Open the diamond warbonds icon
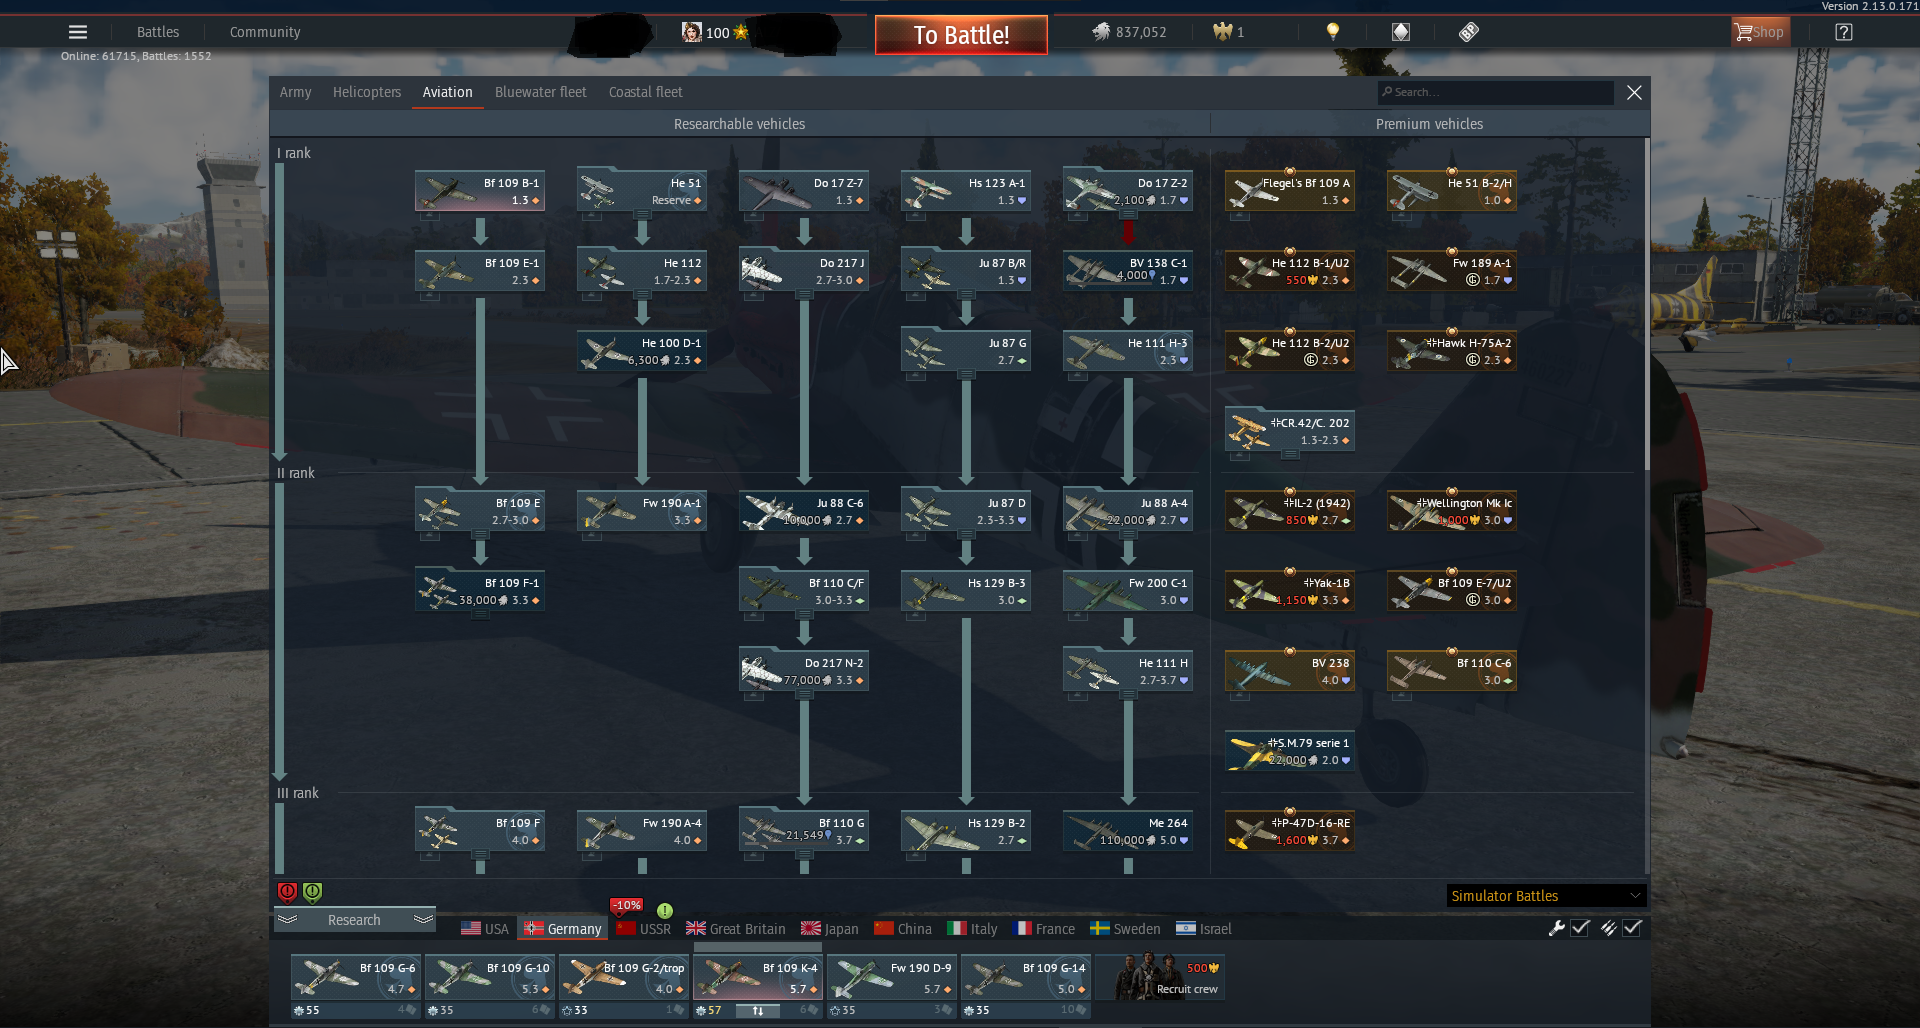The width and height of the screenshot is (1920, 1028). pyautogui.click(x=1401, y=32)
